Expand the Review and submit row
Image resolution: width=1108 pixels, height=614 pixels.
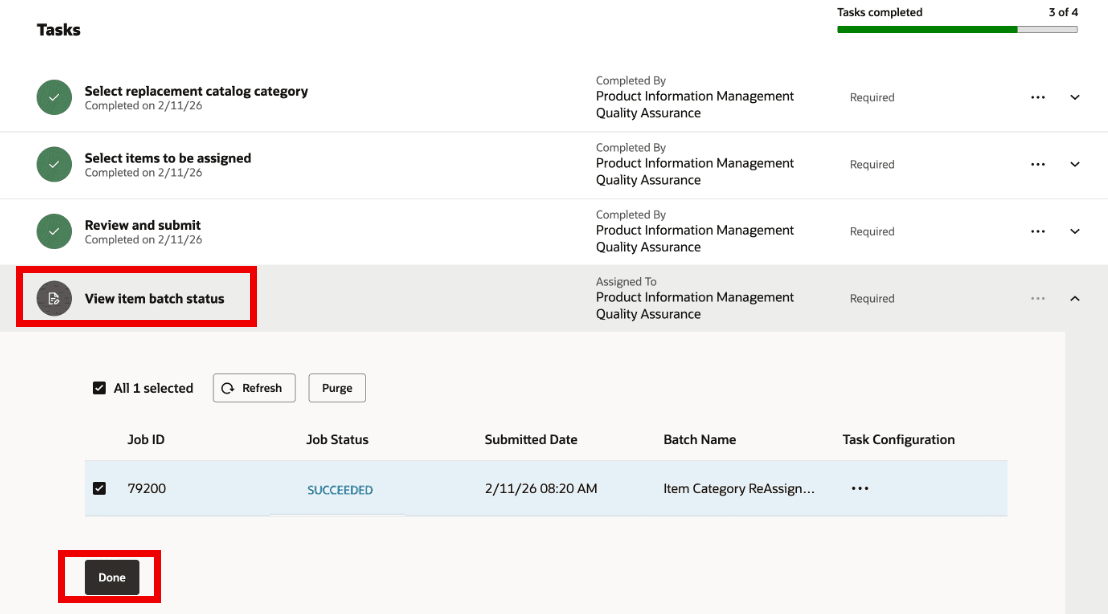(x=1075, y=231)
